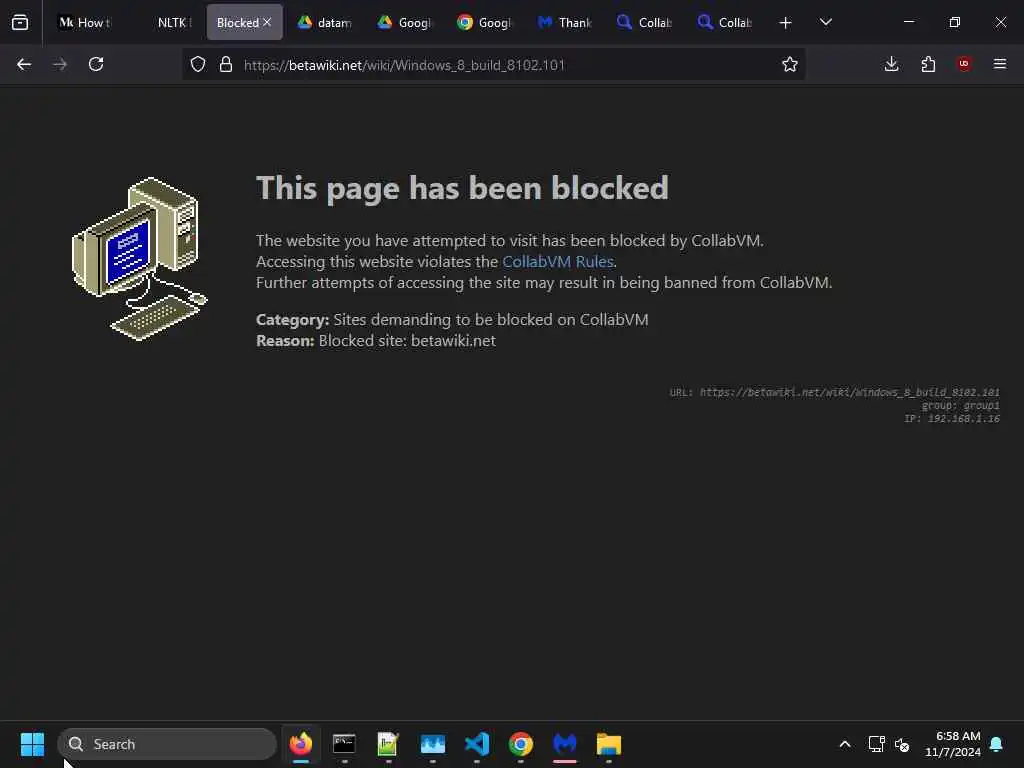The width and height of the screenshot is (1024, 768).
Task: Switch to the first Collab tab
Action: 645,22
